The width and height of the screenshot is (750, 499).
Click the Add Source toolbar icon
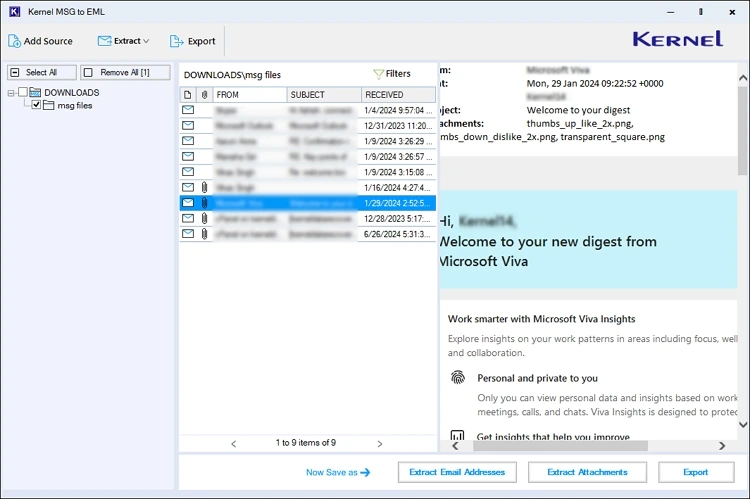(x=15, y=41)
